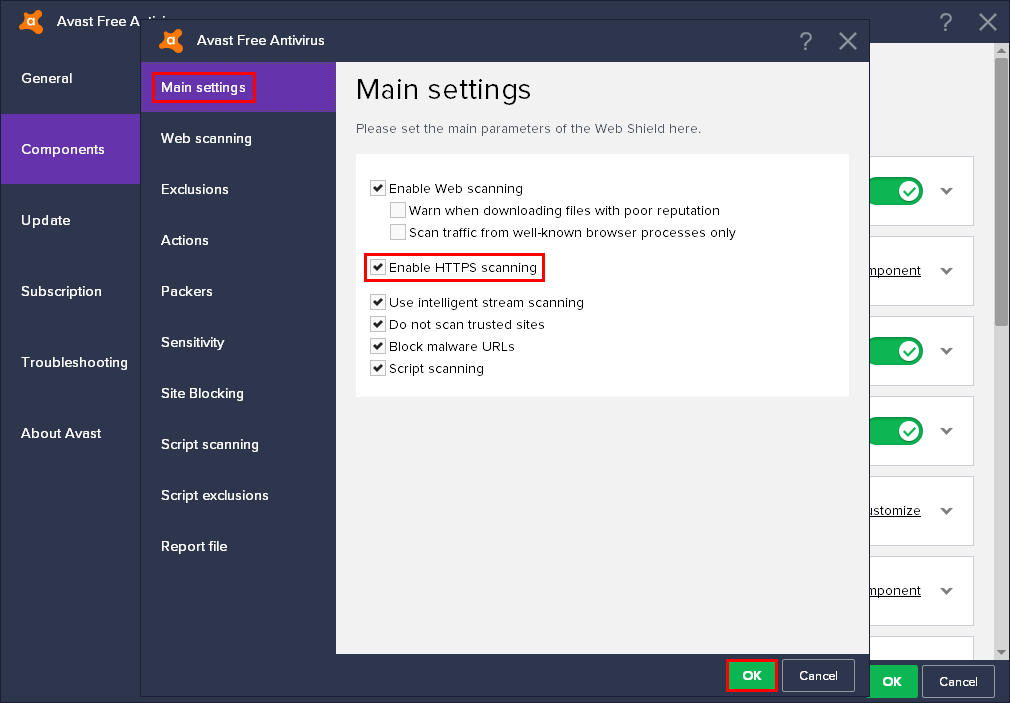Open help in the background settings window
Image resolution: width=1010 pixels, height=703 pixels.
coord(945,22)
